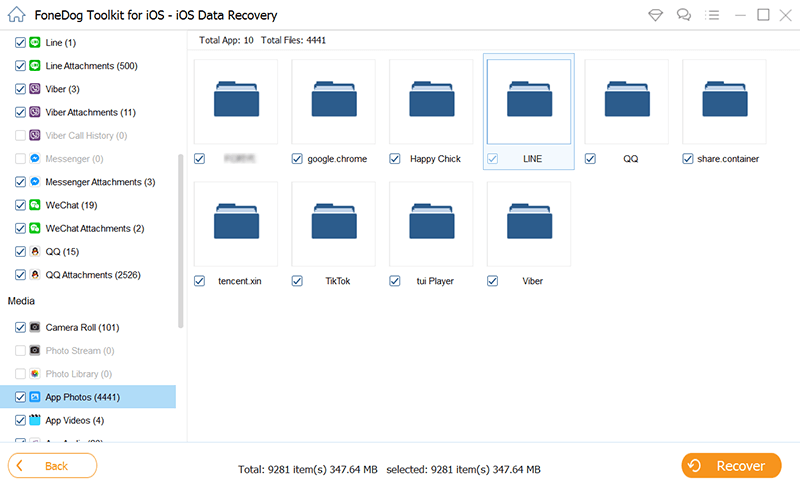
Task: Click the Viber icon in sidebar
Action: pyautogui.click(x=35, y=89)
